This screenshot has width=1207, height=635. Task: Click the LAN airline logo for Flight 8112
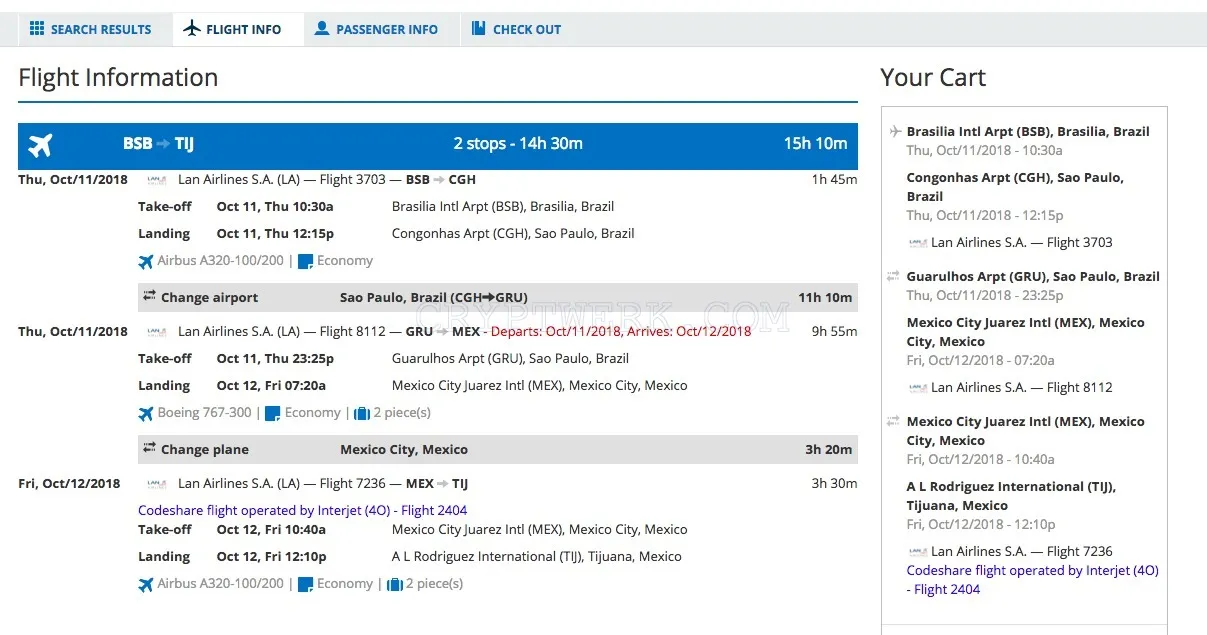click(x=157, y=332)
